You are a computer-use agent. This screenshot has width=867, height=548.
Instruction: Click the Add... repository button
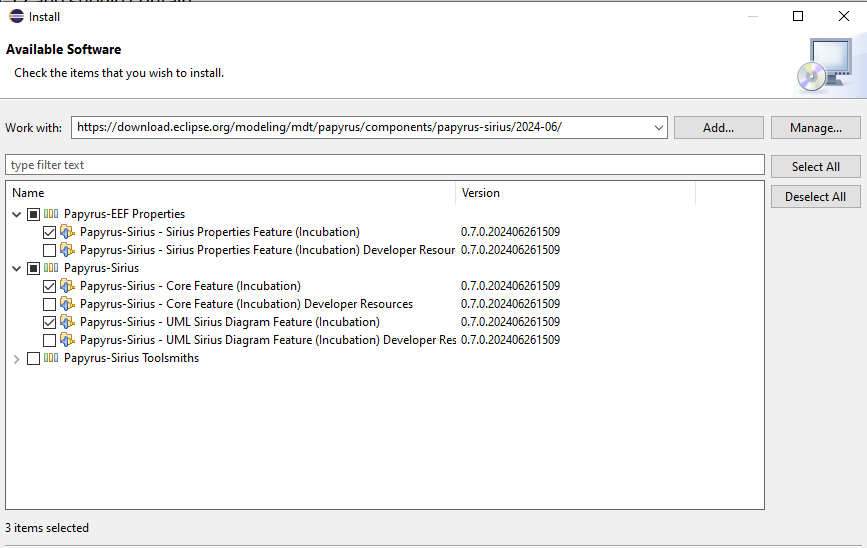[718, 128]
